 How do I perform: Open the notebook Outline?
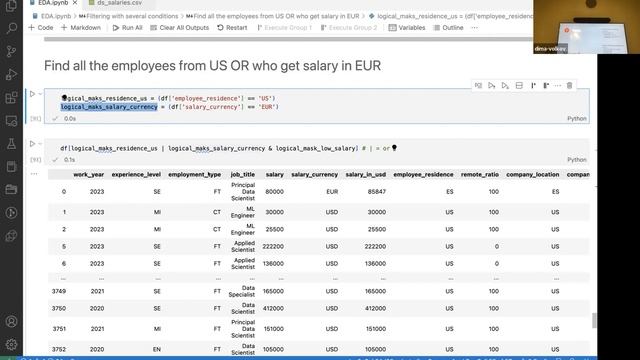[x=449, y=28]
